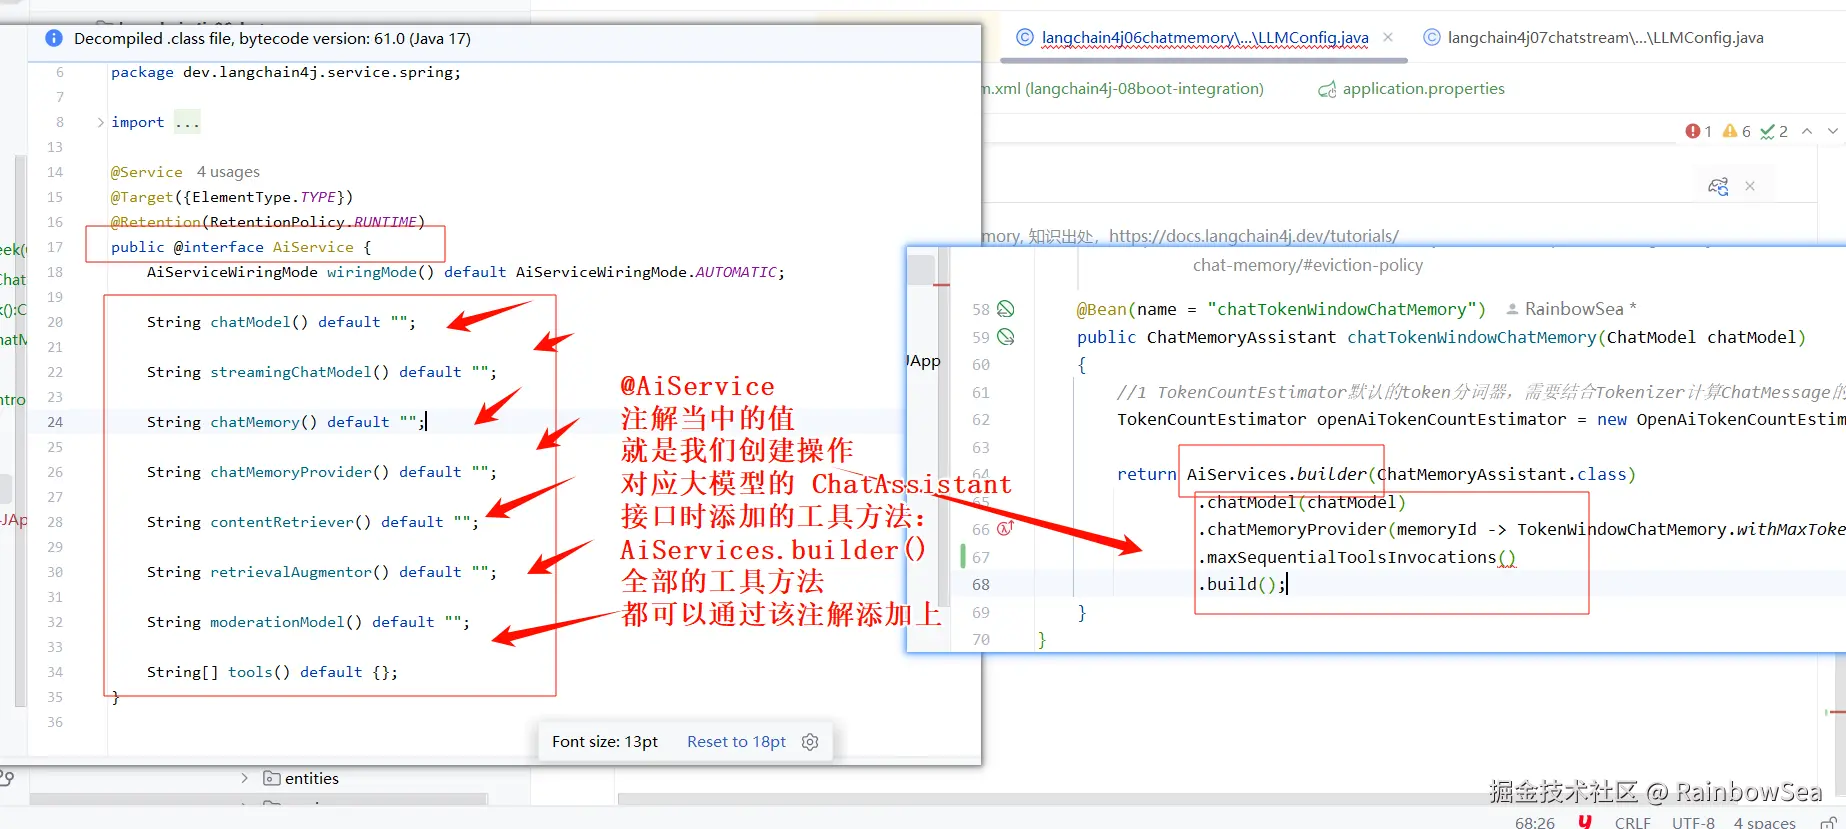Click chatModel() method on line 20
1846x829 pixels.
click(259, 322)
